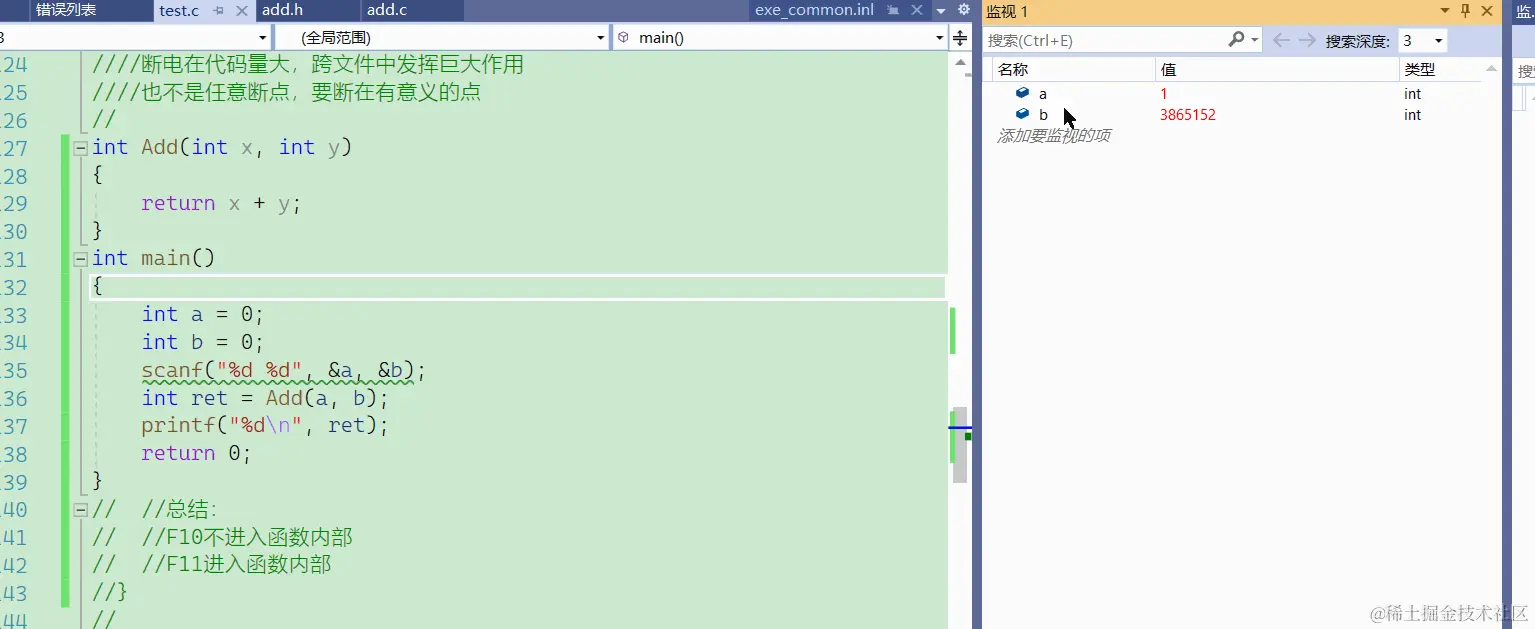
Task: Click the second 监视 panel tab at right edge
Action: click(x=1525, y=11)
